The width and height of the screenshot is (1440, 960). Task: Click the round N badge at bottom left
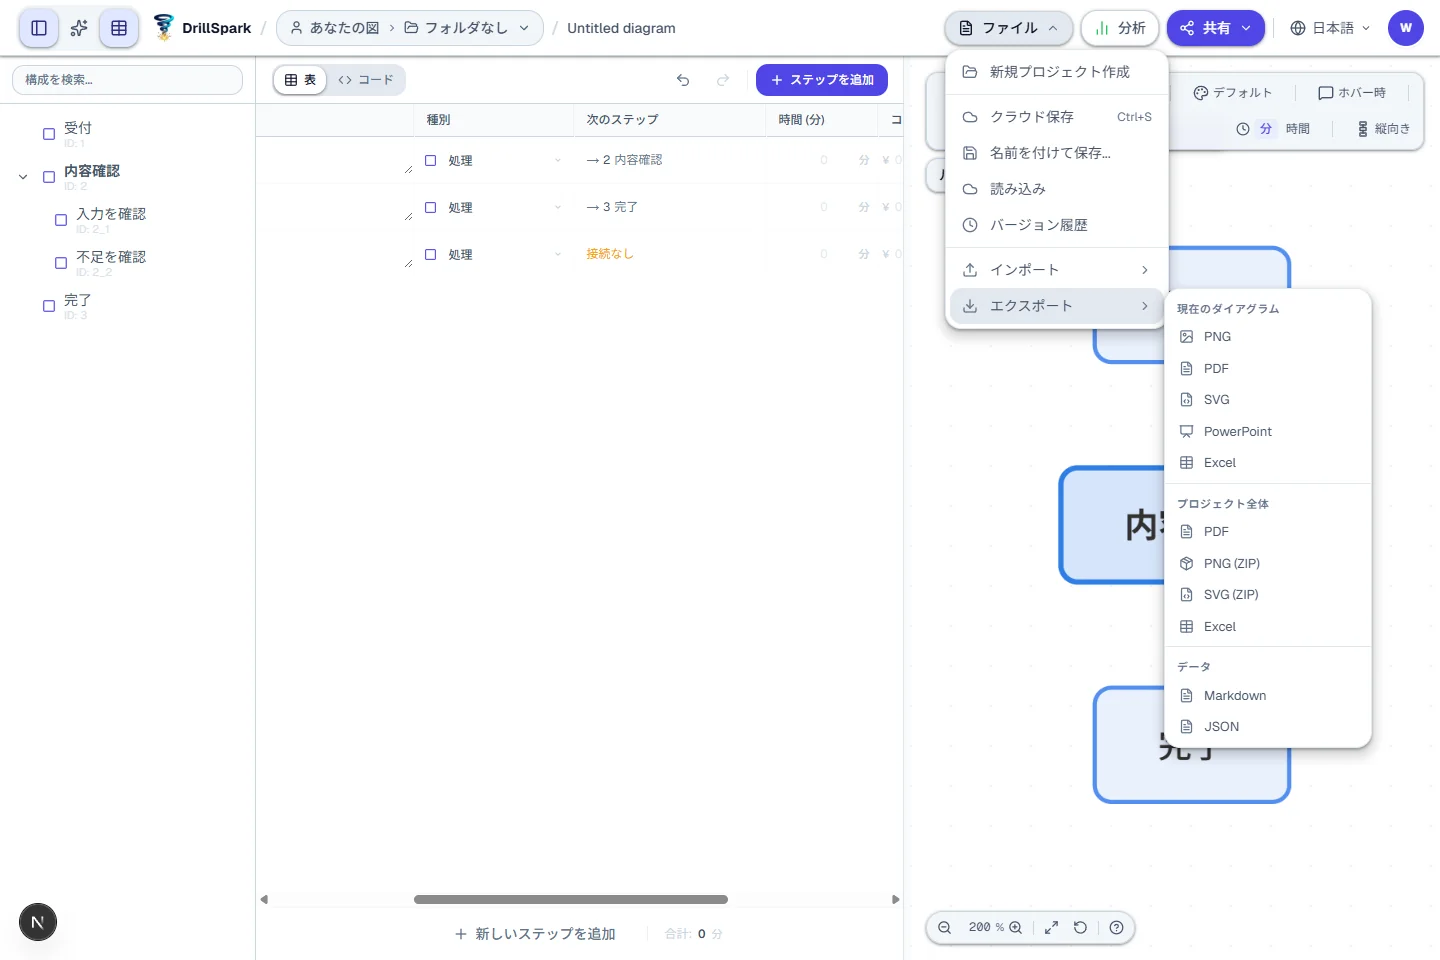pyautogui.click(x=38, y=922)
